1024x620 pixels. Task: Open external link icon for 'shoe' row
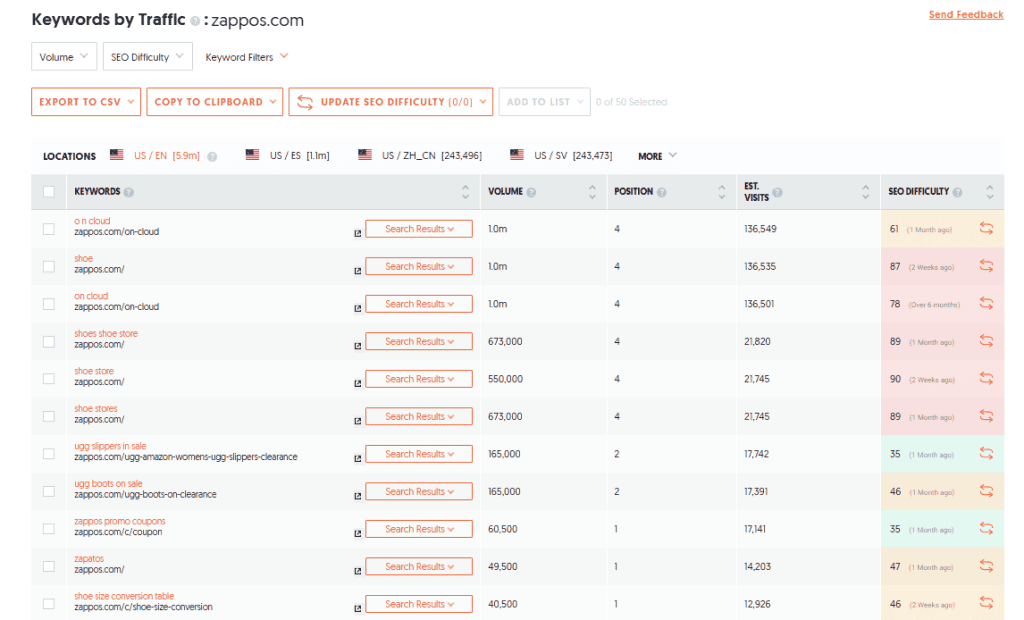coord(358,270)
